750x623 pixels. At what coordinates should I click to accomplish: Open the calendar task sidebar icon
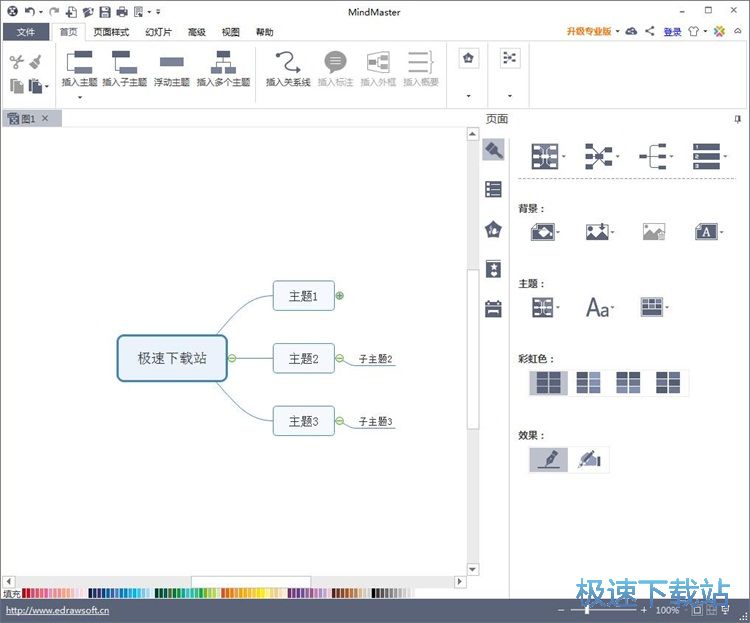coord(493,309)
